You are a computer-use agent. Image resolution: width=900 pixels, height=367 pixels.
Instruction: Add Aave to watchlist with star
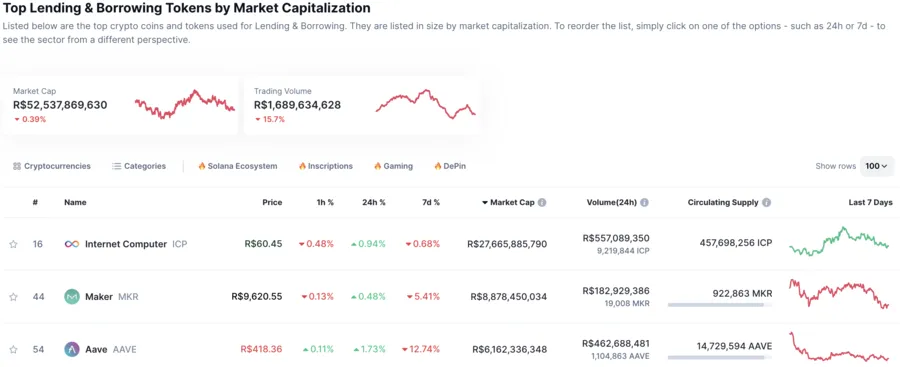pos(13,349)
